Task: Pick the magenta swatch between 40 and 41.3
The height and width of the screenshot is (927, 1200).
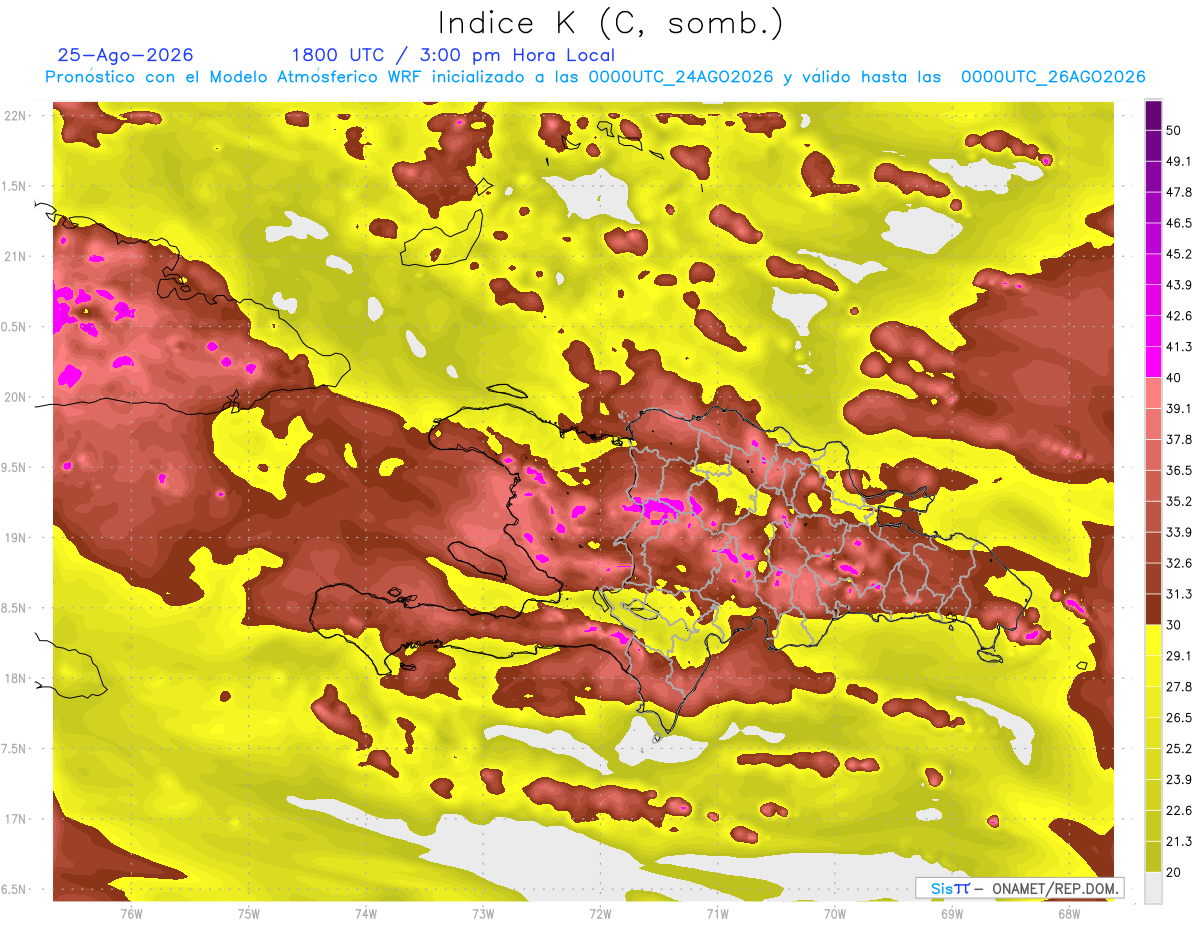Action: (x=1153, y=361)
